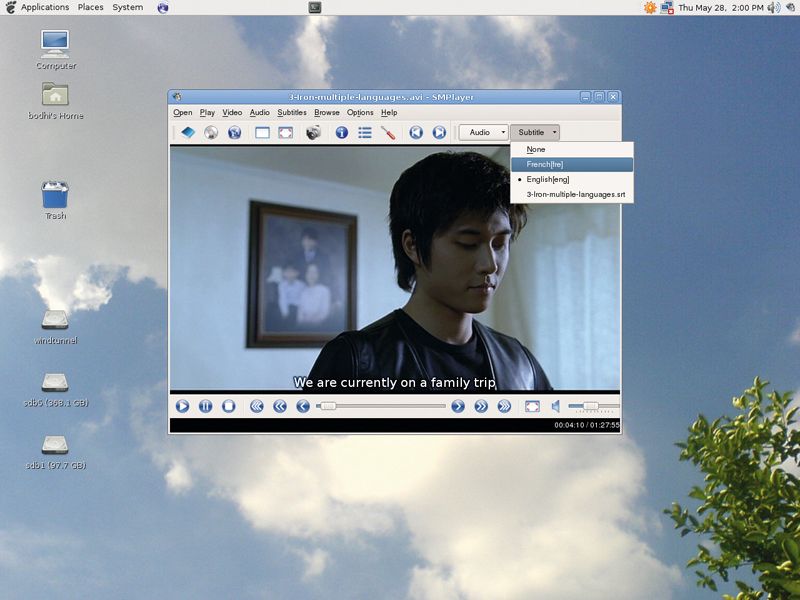Open the Audio track dropdown

point(483,133)
